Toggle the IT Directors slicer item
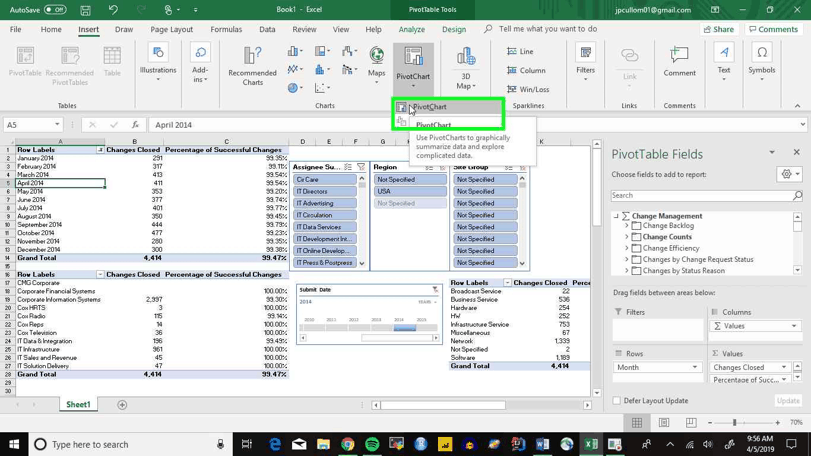The width and height of the screenshot is (813, 457). click(325, 191)
